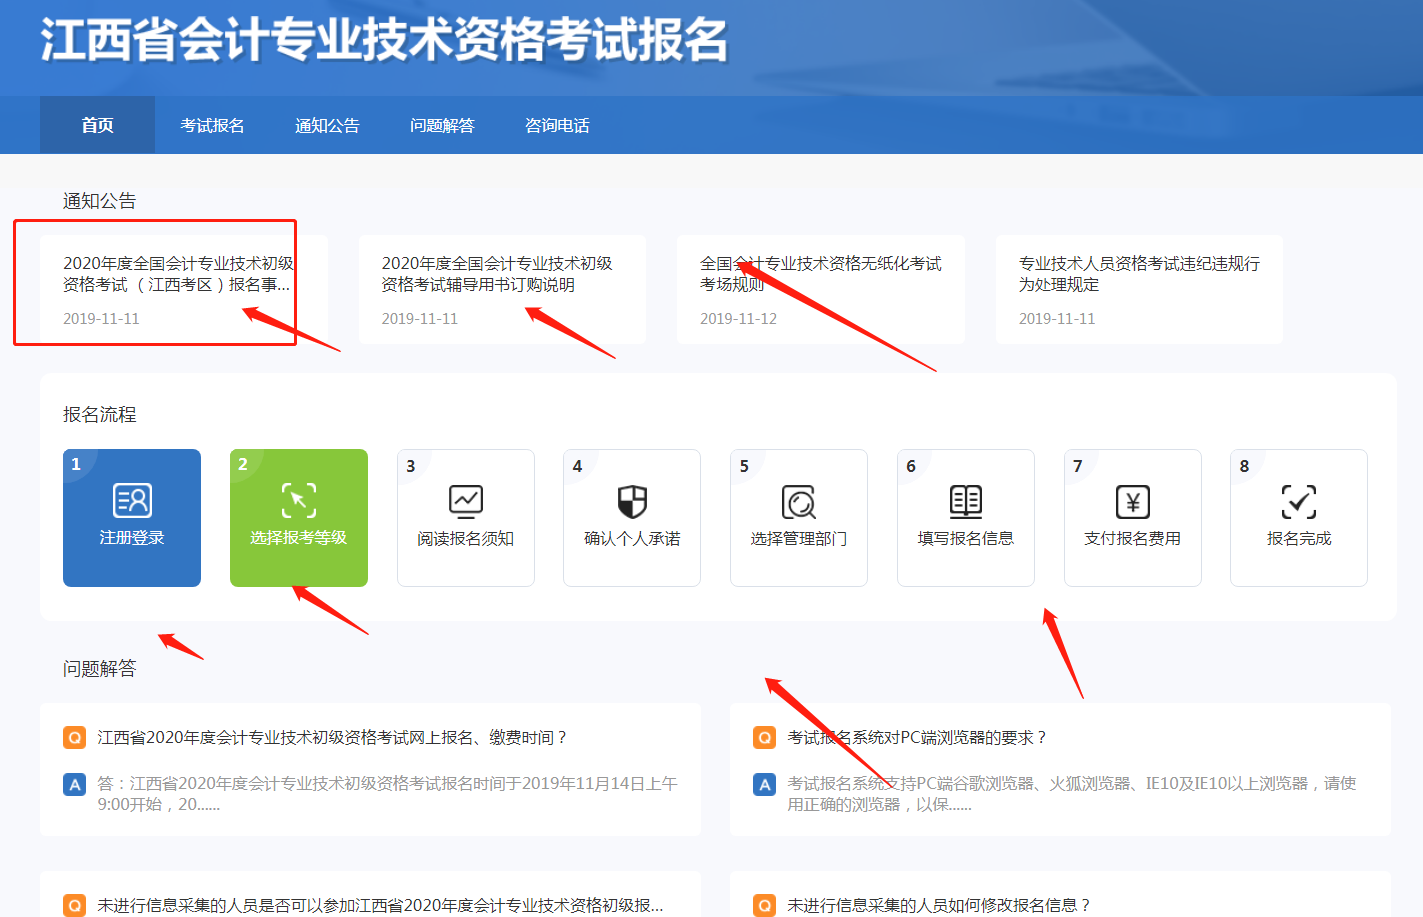Click the 支付报名费用 label
Screen dimensions: 1423x917
click(1133, 538)
